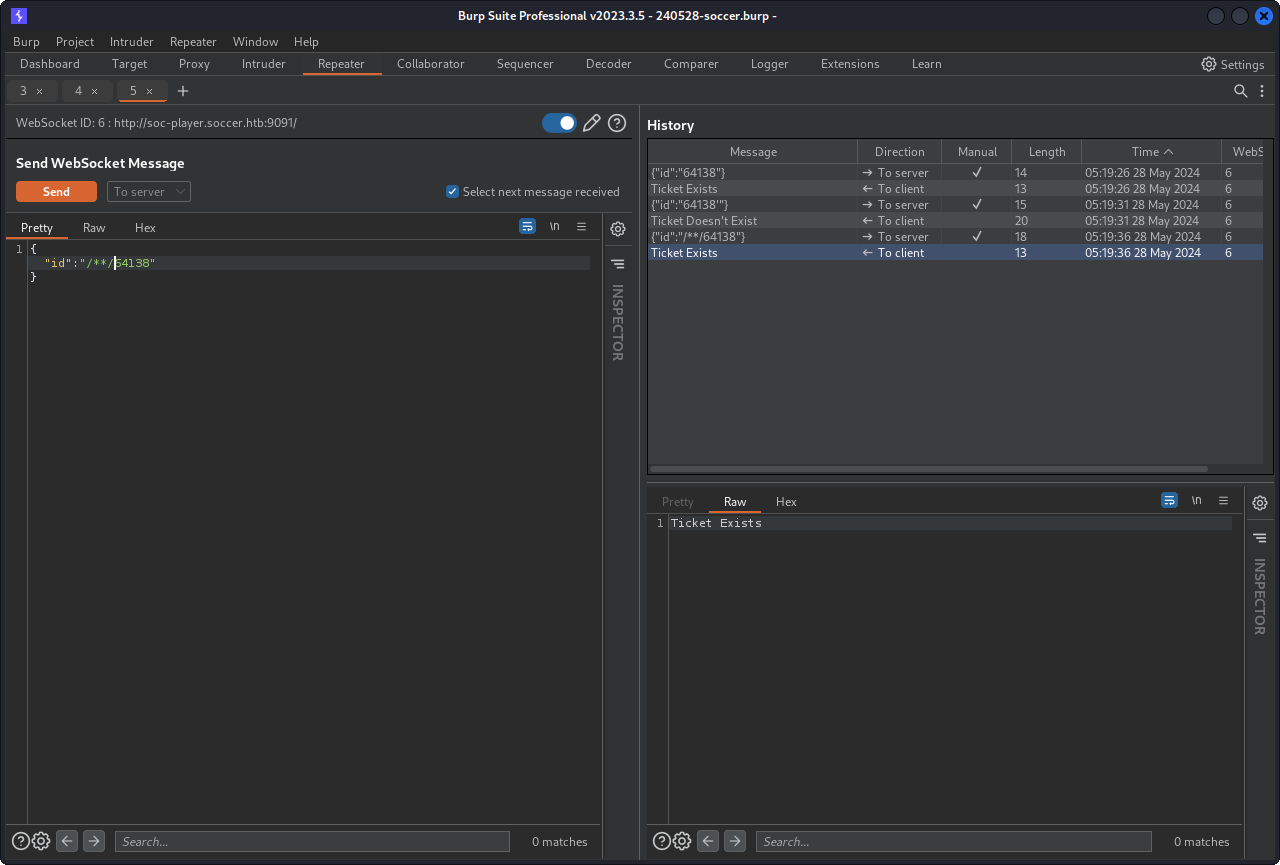
Task: Switch to the Intruder tab
Action: pos(263,64)
